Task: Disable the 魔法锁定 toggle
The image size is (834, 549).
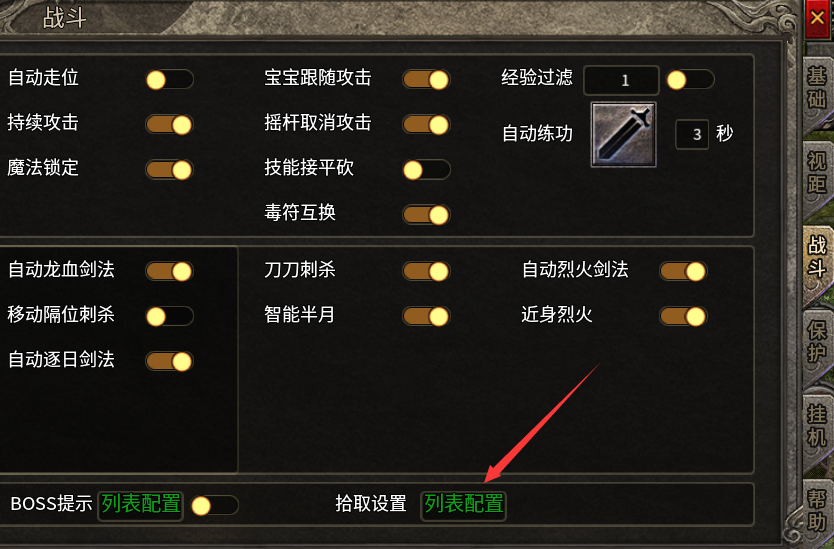Action: click(x=170, y=170)
